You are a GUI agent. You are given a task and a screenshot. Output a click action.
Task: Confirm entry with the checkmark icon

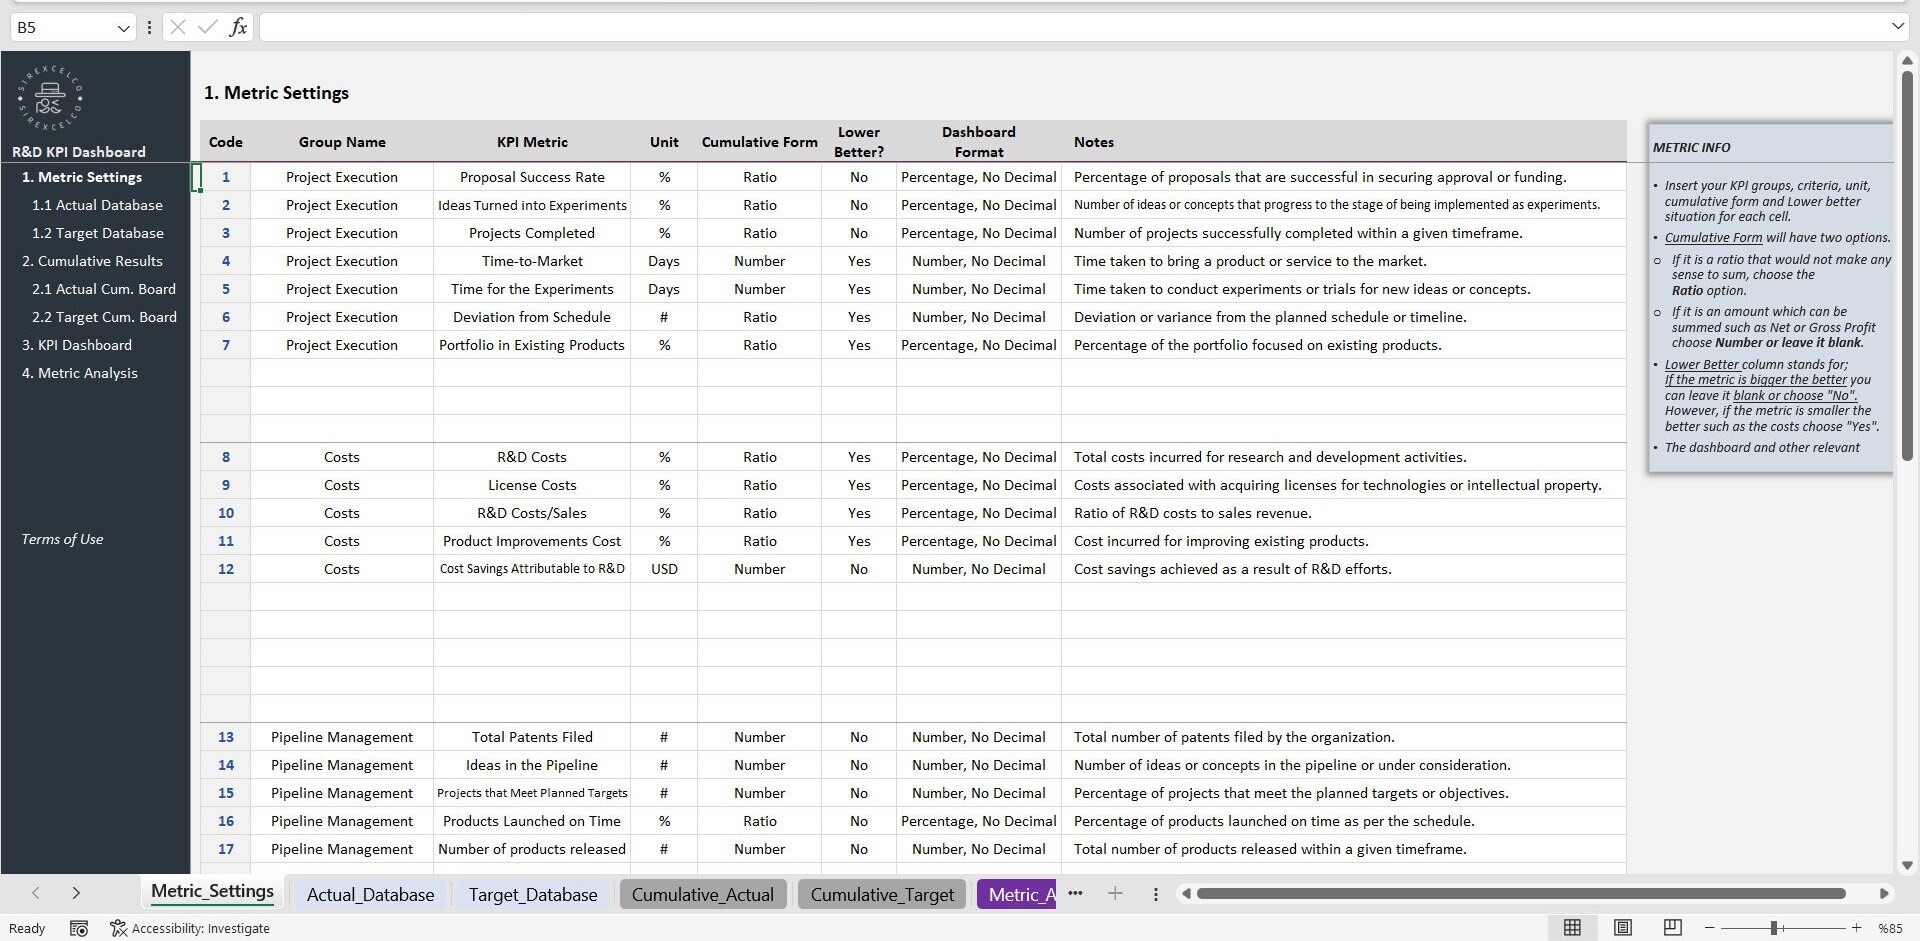point(207,27)
